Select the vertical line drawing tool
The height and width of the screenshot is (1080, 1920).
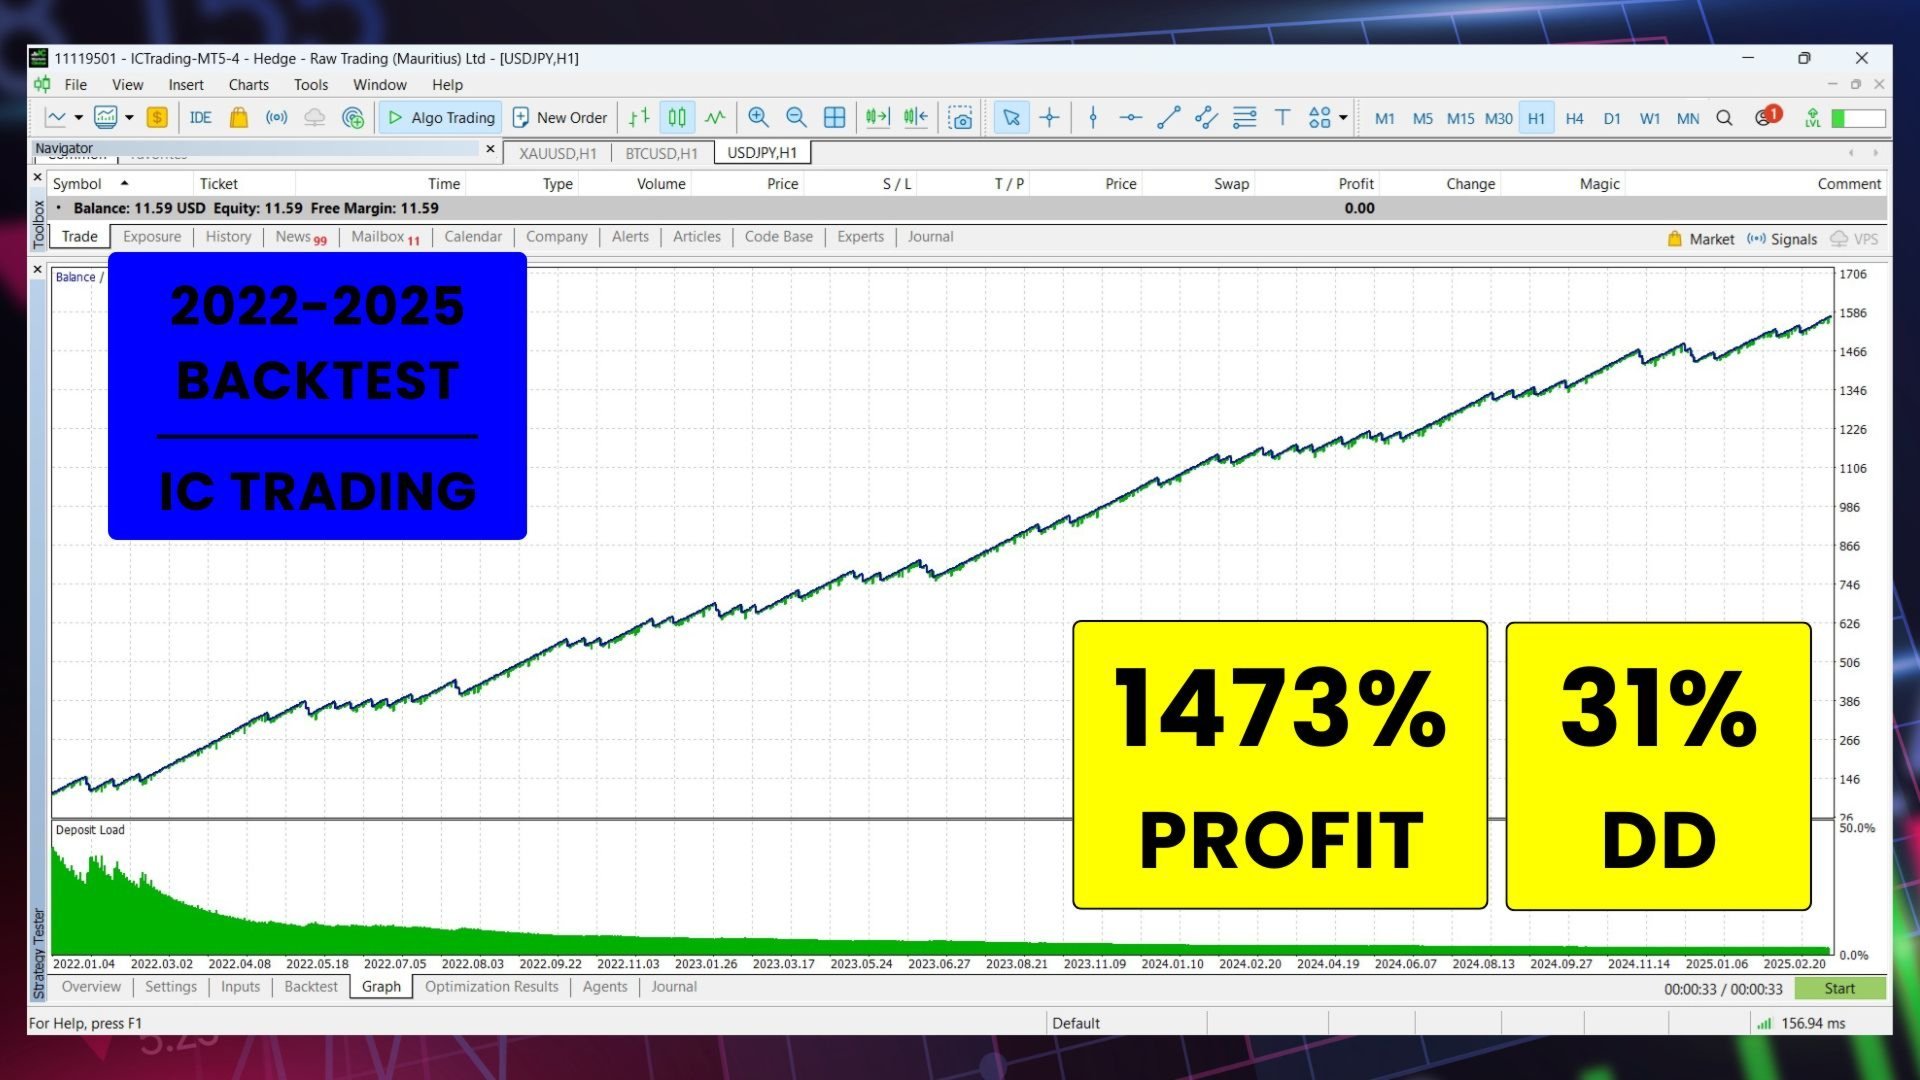click(1093, 118)
